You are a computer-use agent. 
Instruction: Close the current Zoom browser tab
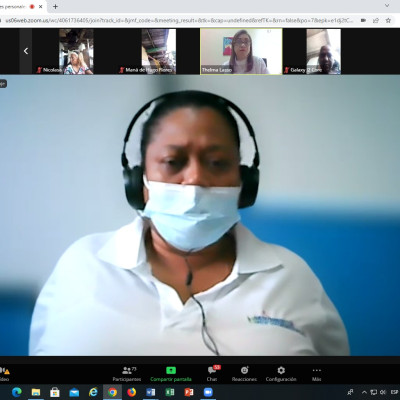tap(41, 6)
